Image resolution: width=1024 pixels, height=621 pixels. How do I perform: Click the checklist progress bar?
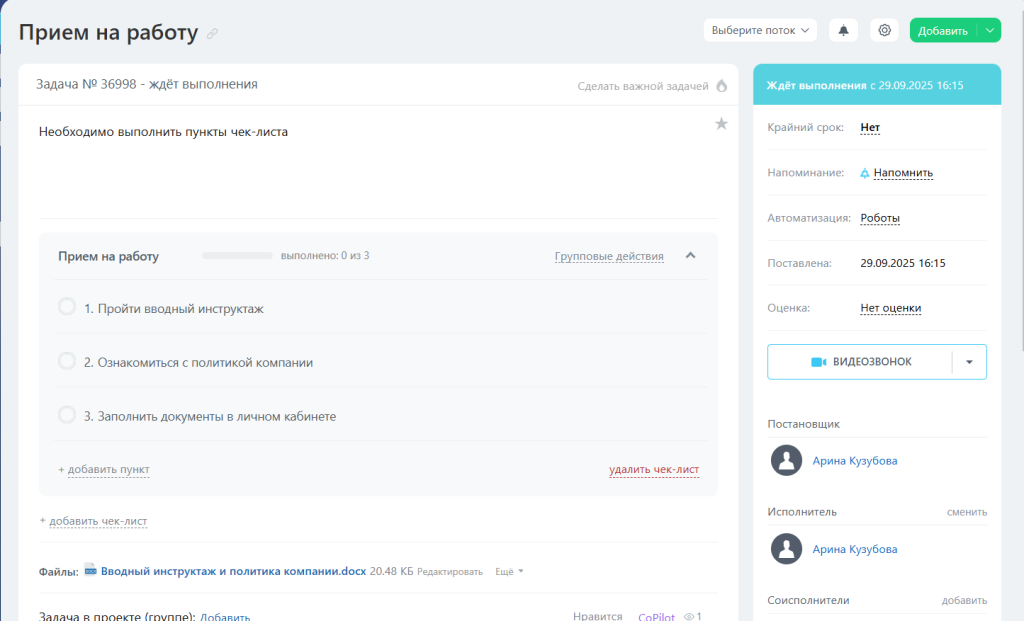coord(237,256)
